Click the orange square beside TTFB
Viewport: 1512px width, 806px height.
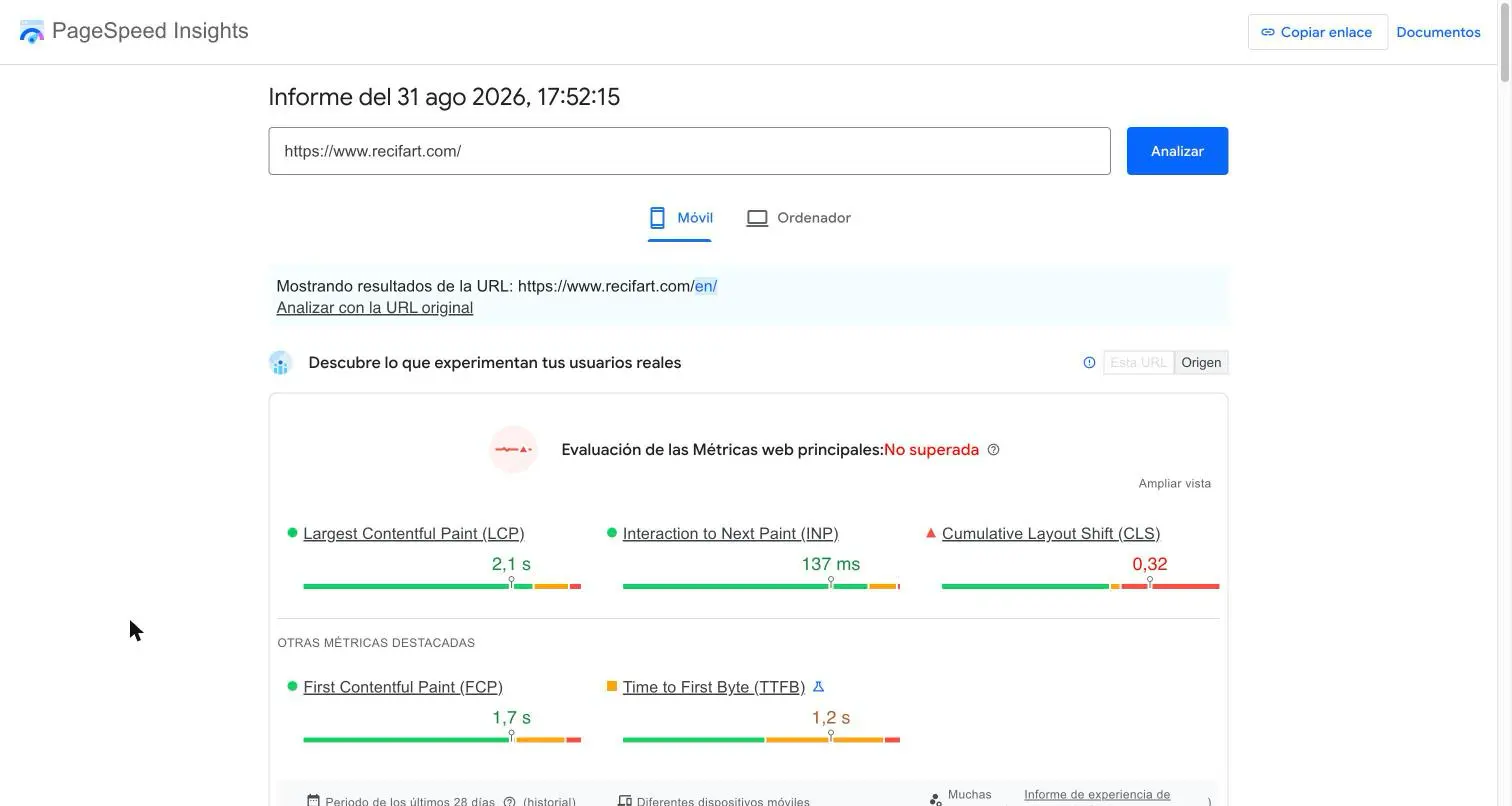click(612, 686)
